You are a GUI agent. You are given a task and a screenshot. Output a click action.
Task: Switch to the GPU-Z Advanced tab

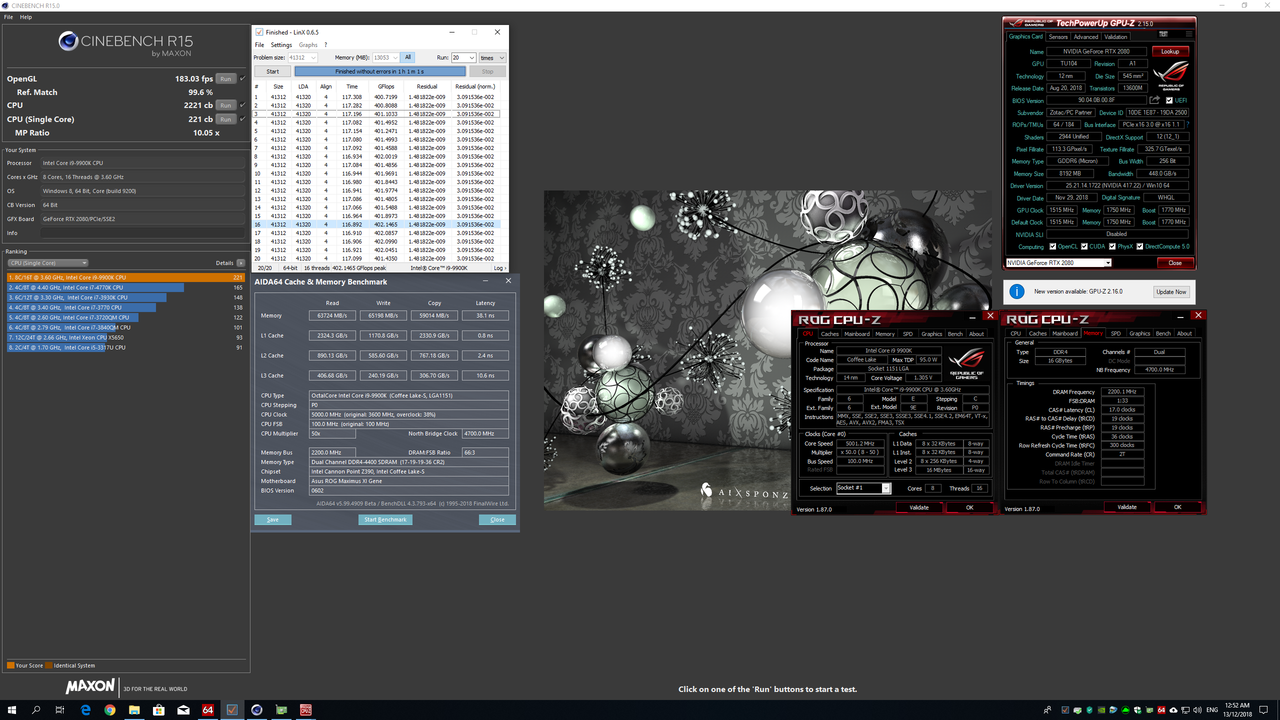click(1085, 37)
